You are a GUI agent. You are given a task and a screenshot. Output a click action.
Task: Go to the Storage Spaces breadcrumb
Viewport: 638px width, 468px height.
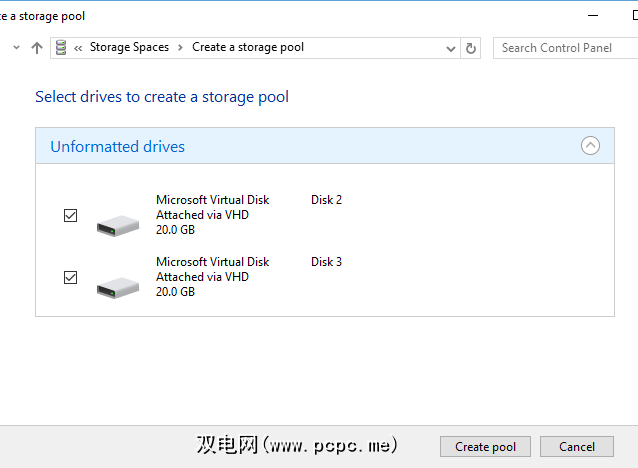pos(130,48)
